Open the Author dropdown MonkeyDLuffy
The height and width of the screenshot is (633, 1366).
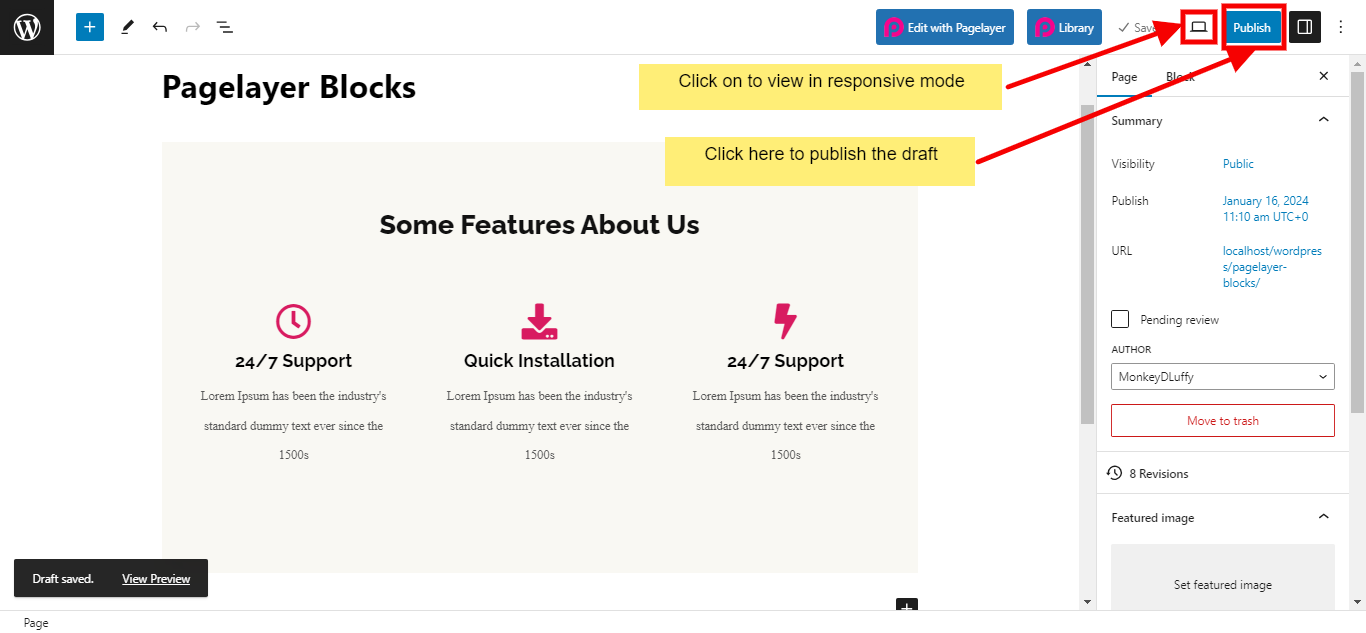[x=1222, y=377]
